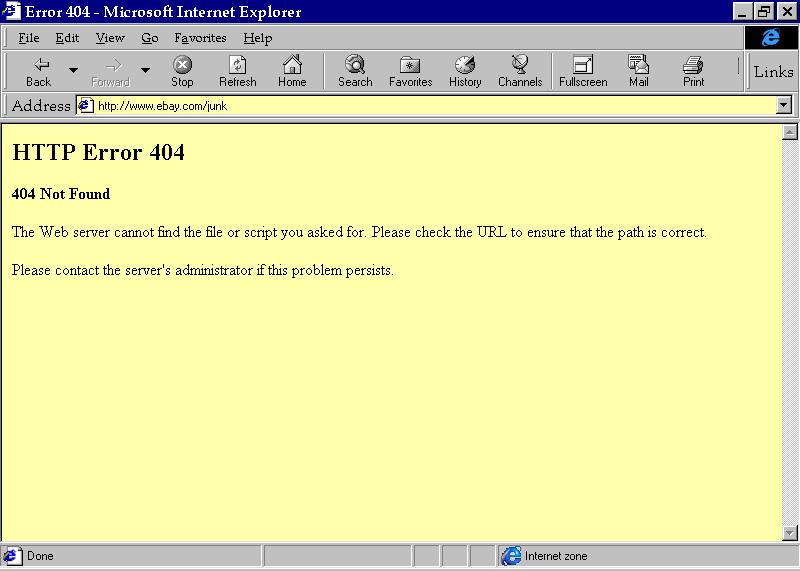Show the Favorites toolbar folder icon

[x=410, y=71]
